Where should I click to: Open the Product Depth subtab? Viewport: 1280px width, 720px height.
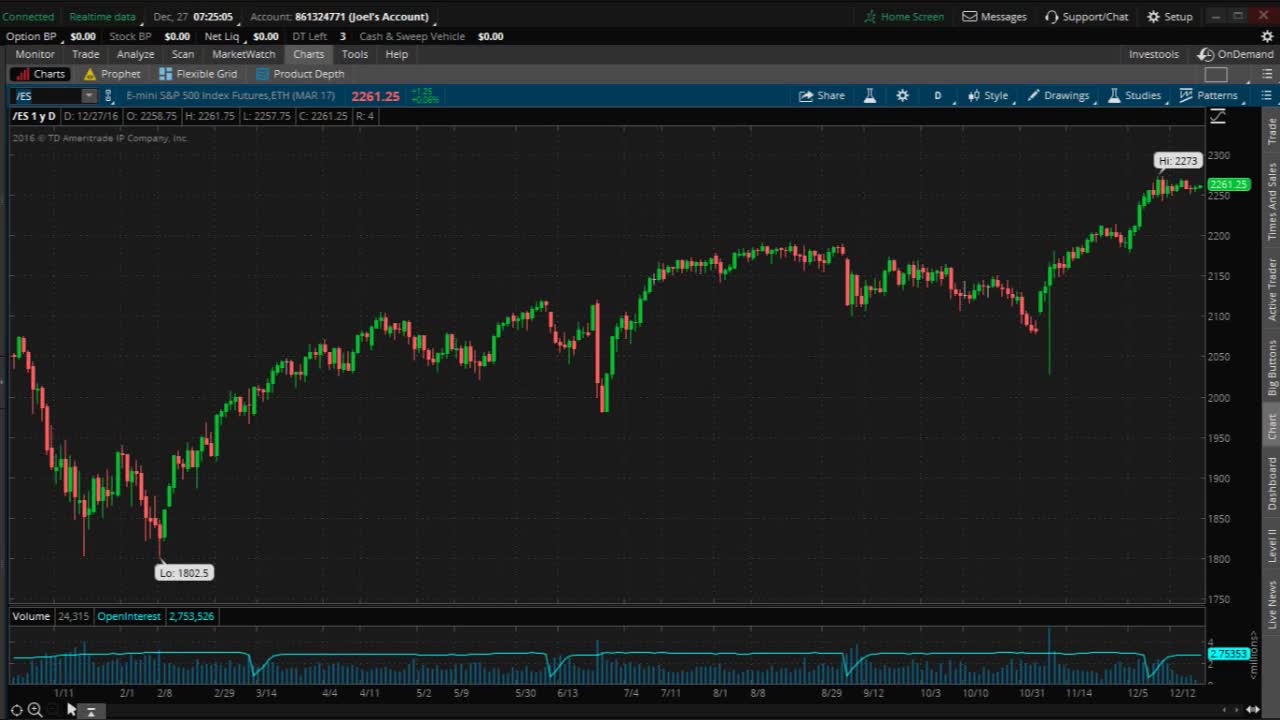click(300, 74)
